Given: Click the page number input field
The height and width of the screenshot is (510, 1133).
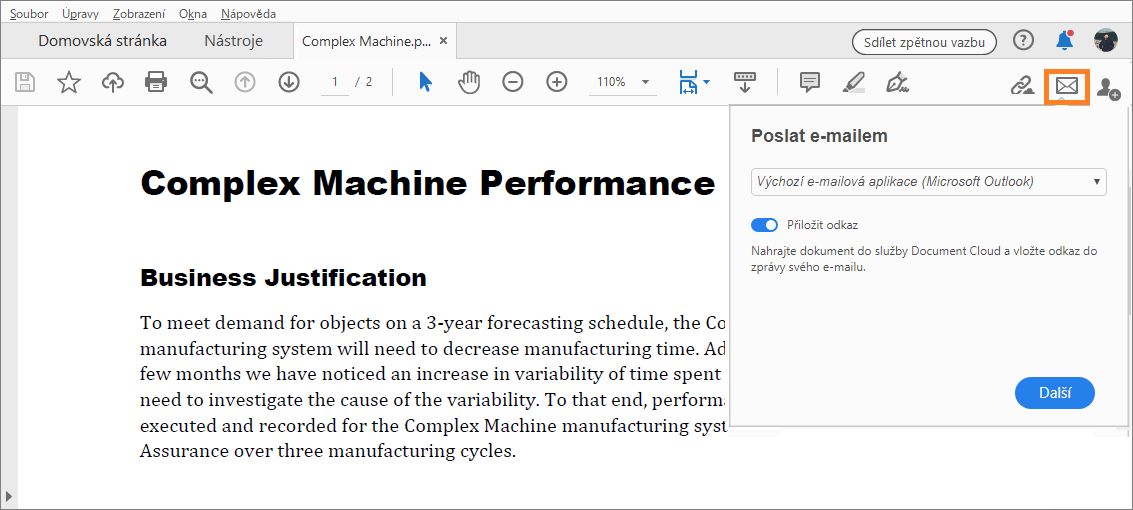Looking at the screenshot, I should coord(335,82).
